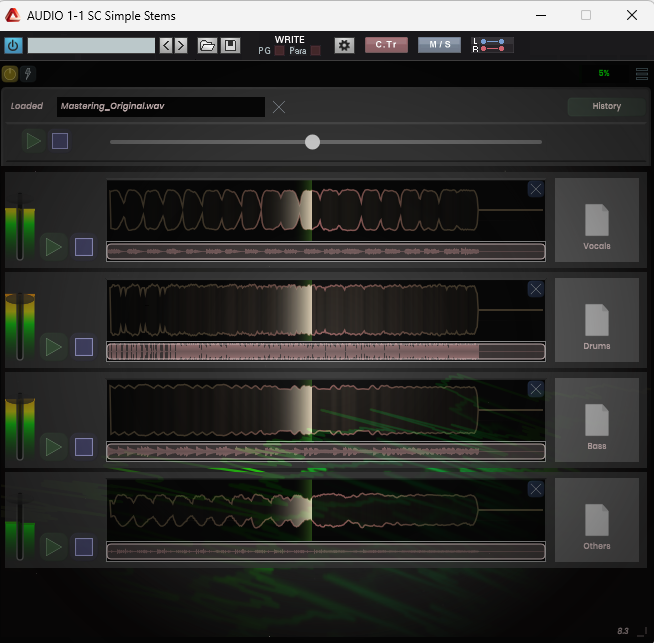
Task: Adjust the Drums level fader
Action: tap(20, 327)
